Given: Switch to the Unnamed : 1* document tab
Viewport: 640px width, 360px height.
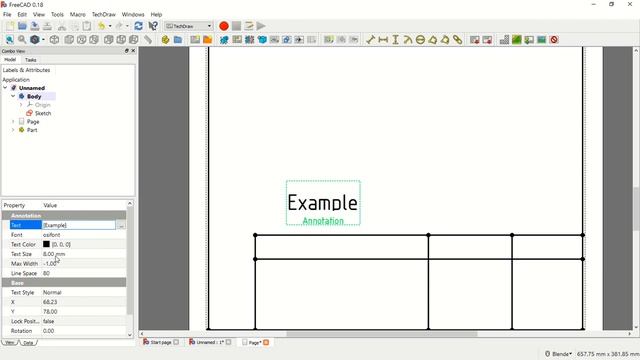Looking at the screenshot, I should (x=211, y=342).
